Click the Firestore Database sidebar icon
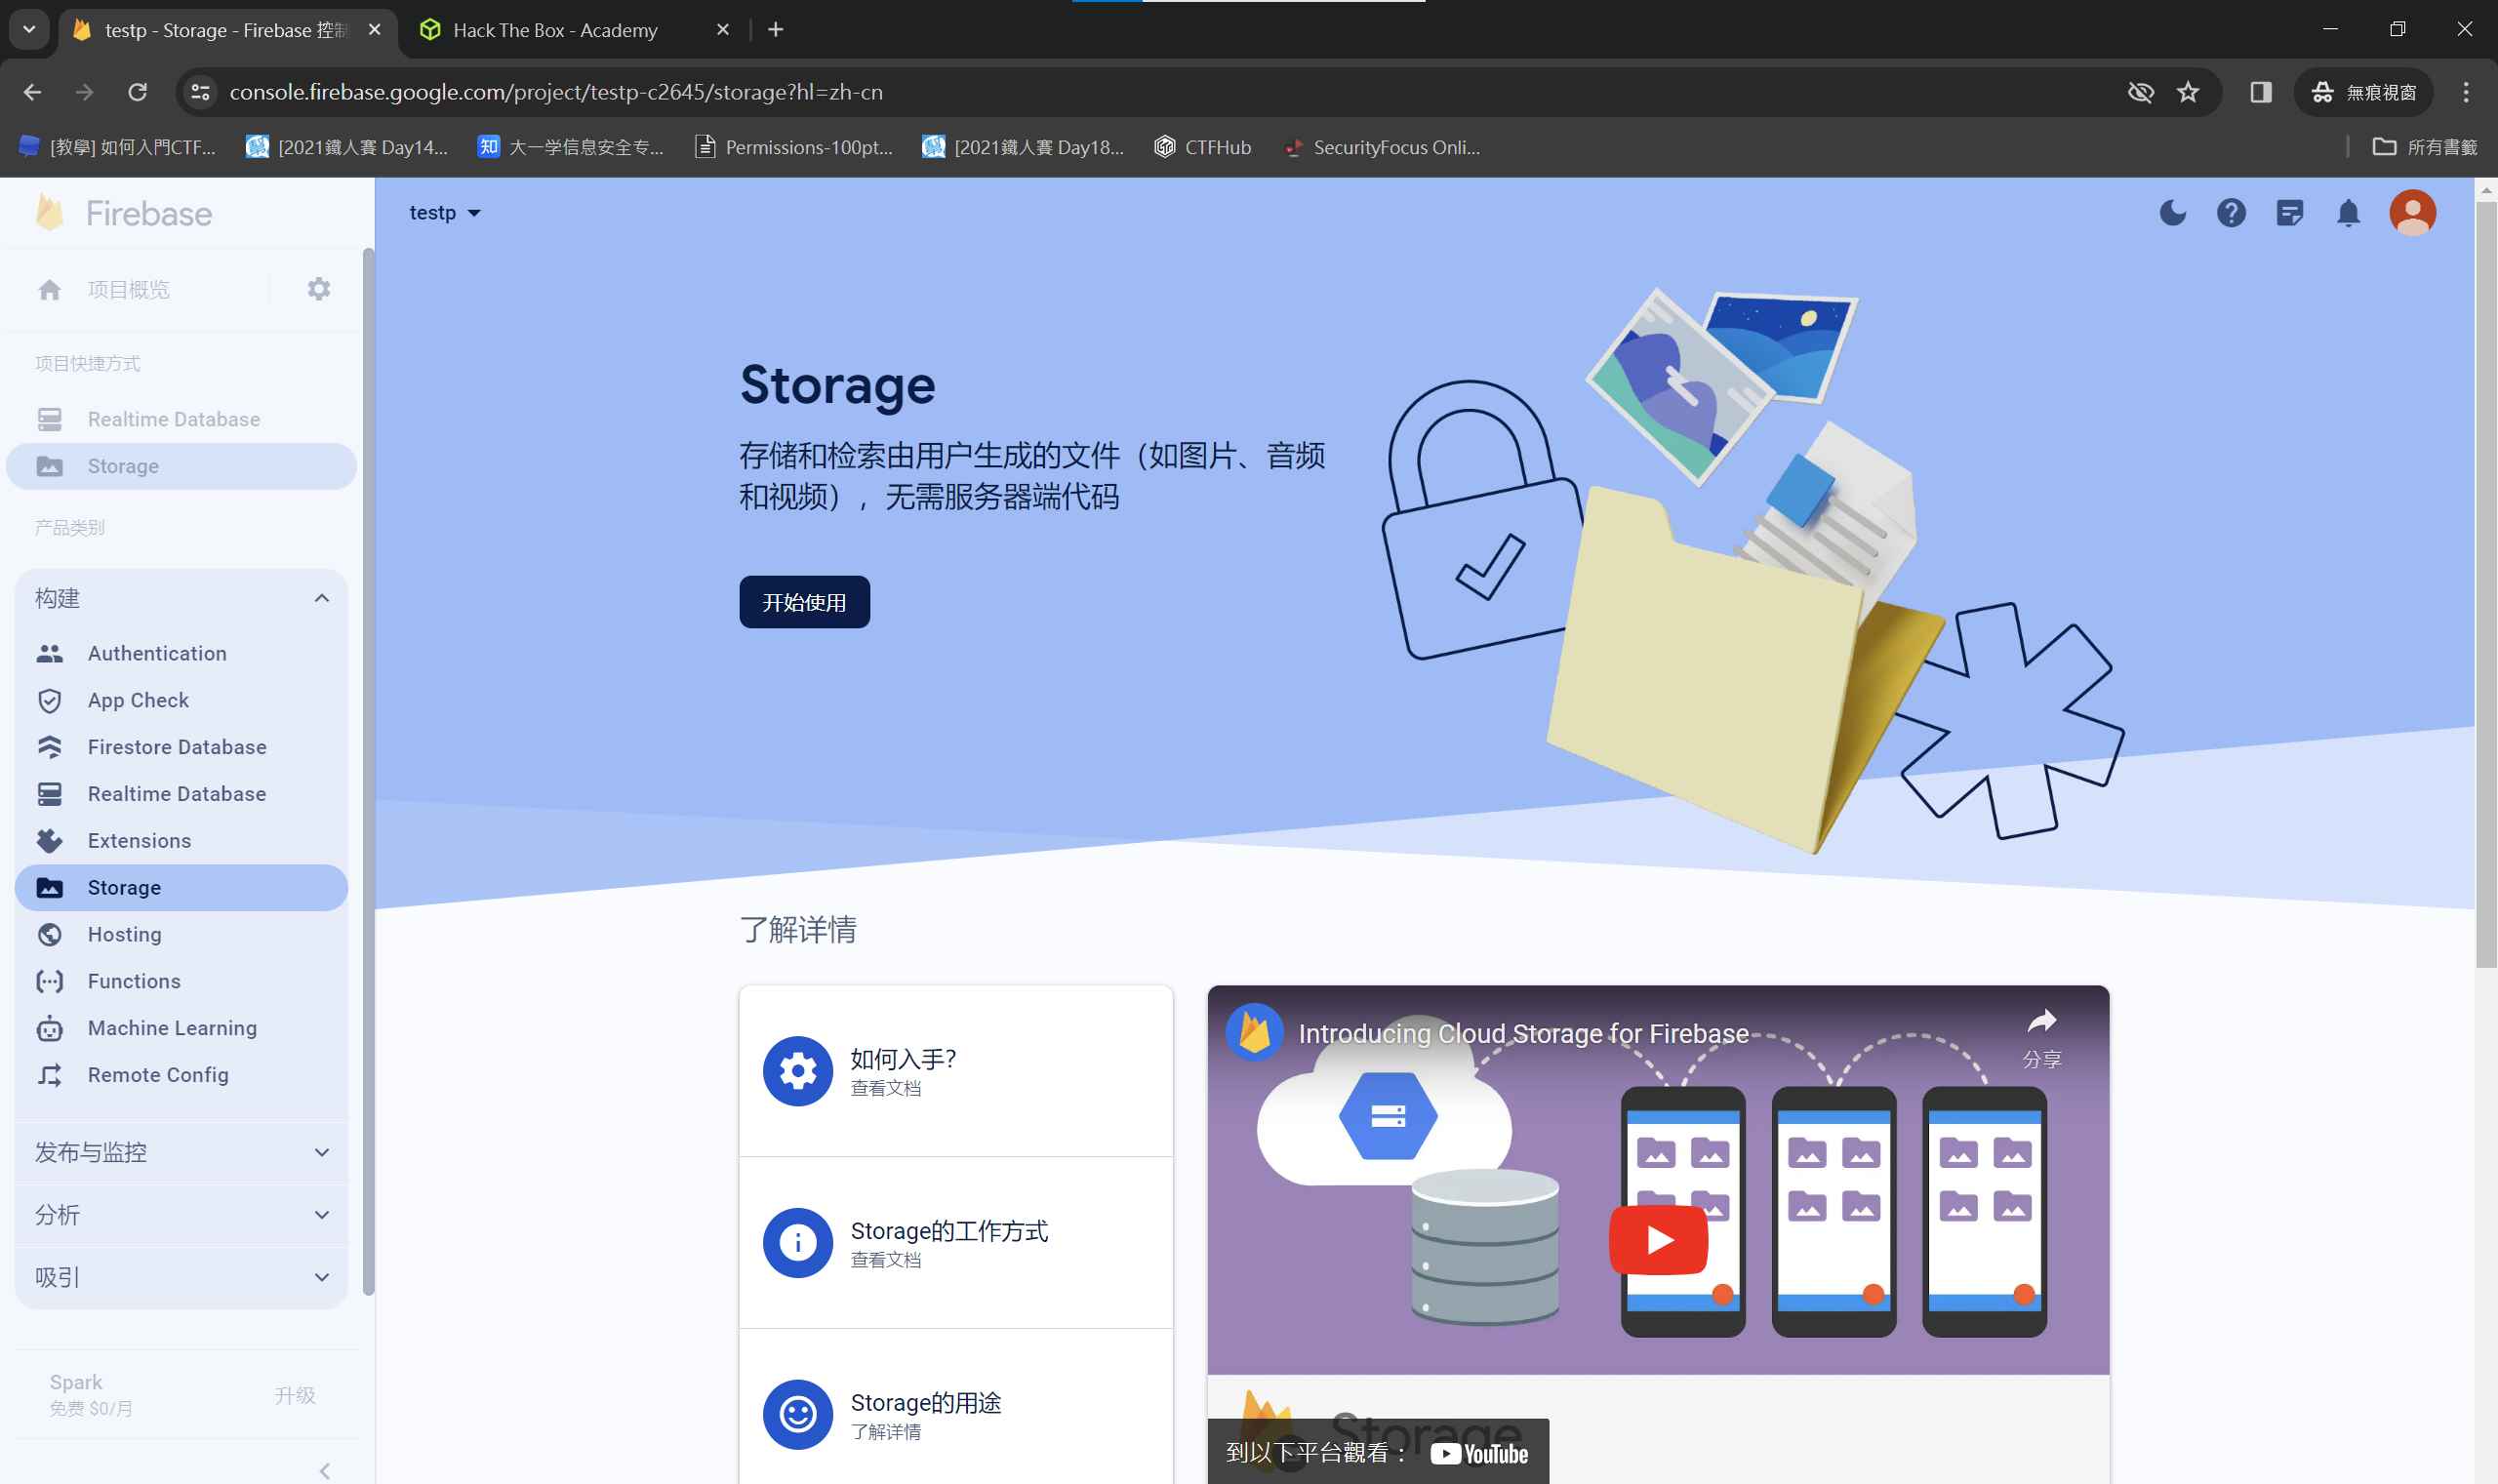 50,747
